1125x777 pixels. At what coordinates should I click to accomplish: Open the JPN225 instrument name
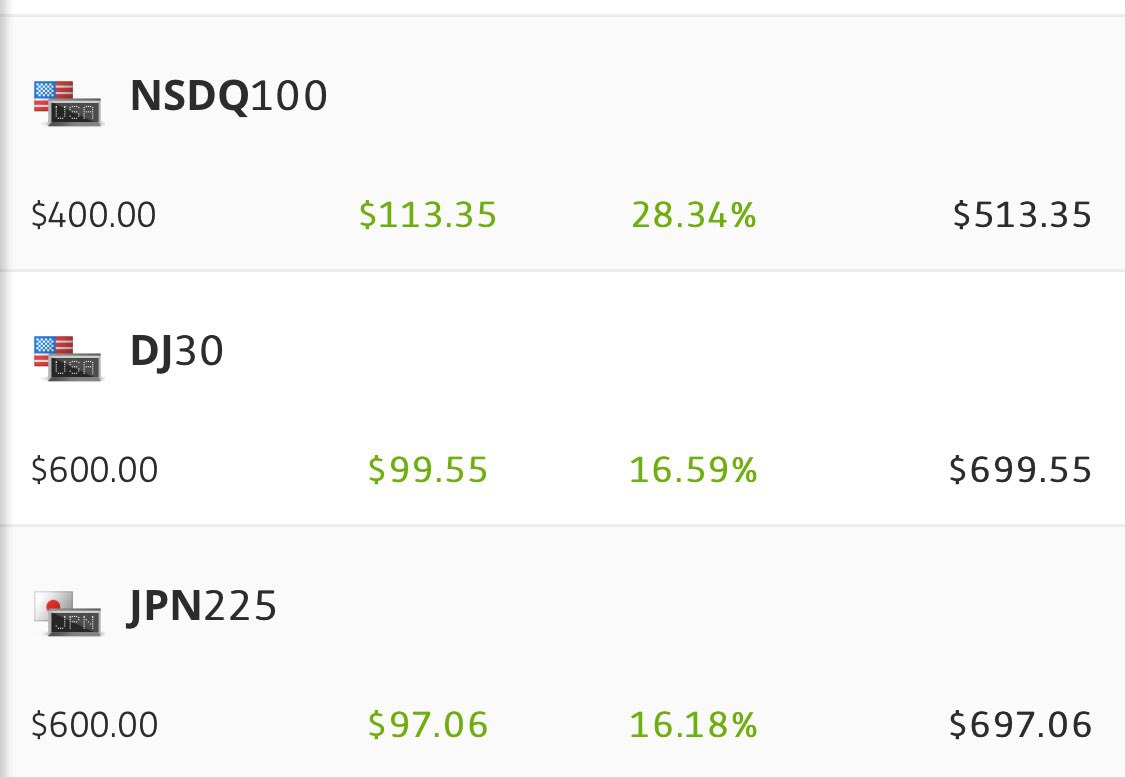point(203,607)
